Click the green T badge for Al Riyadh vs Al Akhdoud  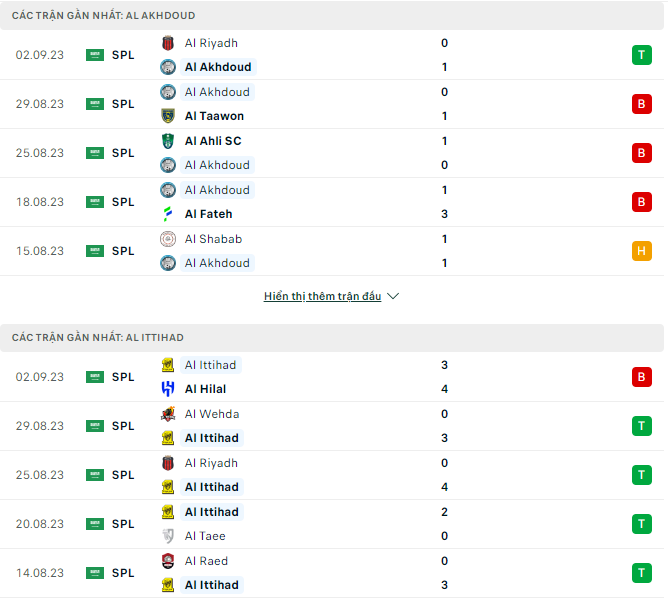[x=642, y=55]
